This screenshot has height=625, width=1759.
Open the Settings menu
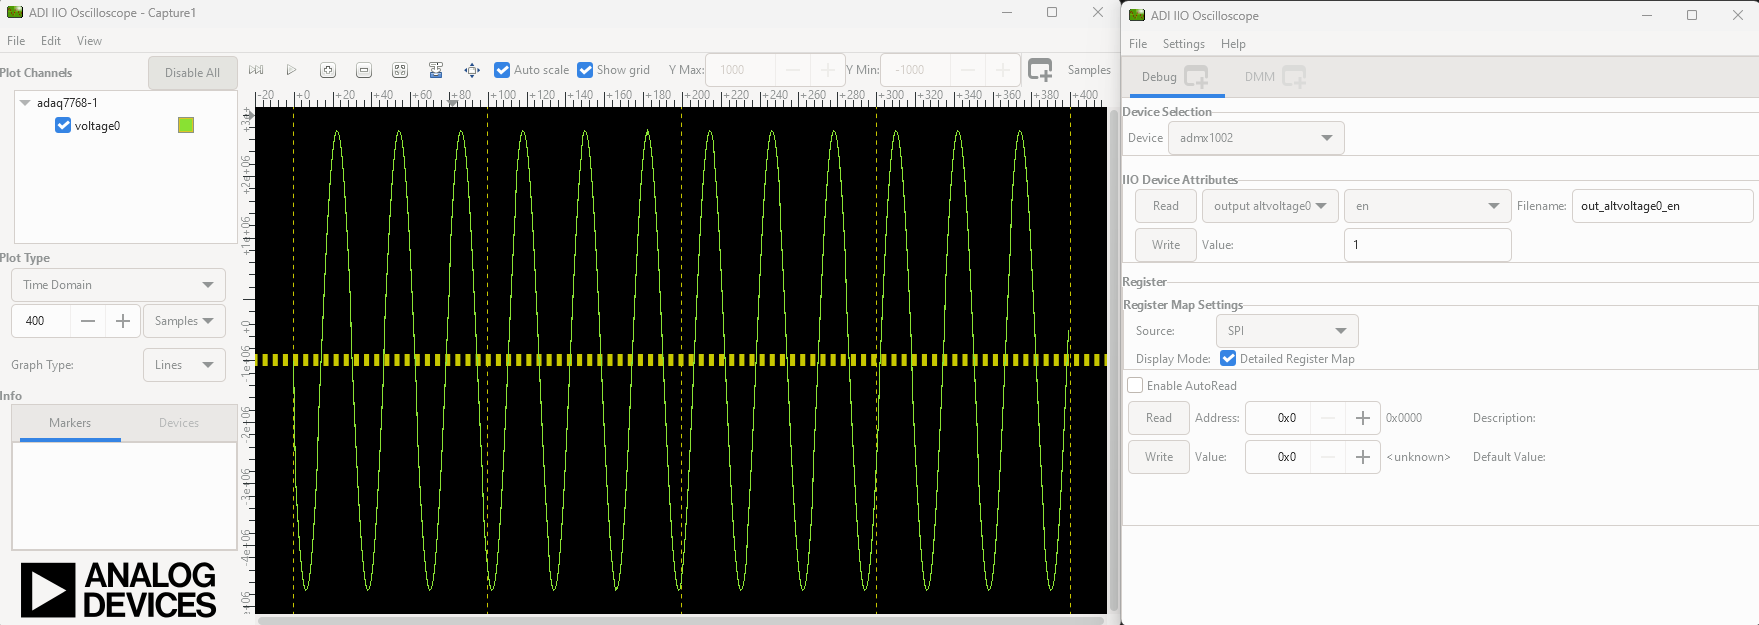(x=1183, y=44)
